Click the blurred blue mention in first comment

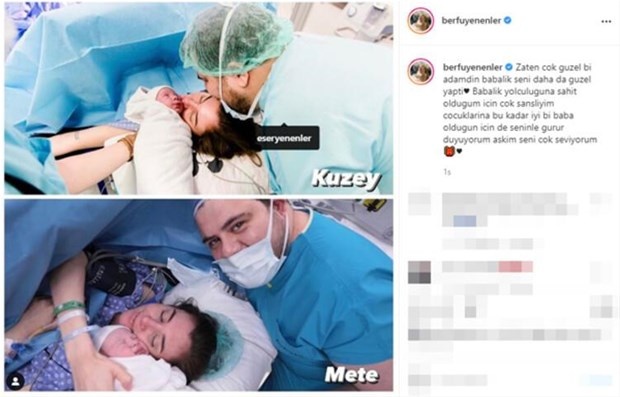[x=465, y=221]
